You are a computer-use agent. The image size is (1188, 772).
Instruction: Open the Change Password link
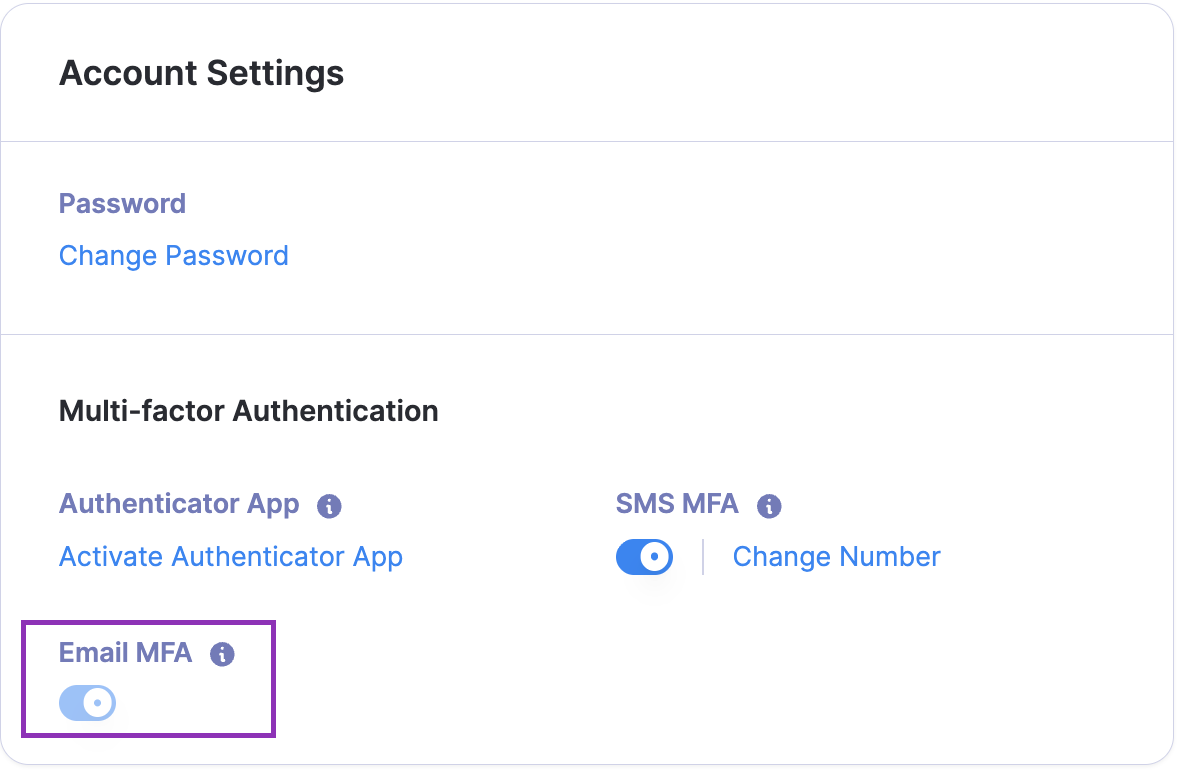point(174,256)
